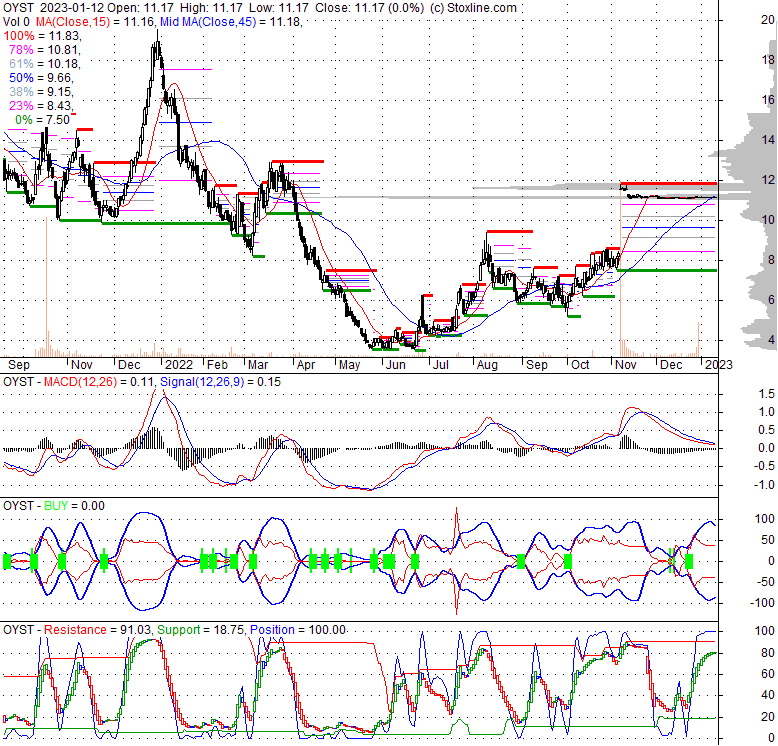Screen dimensions: 778x746
Task: Click the Sep label at timeline start
Action: [19, 365]
